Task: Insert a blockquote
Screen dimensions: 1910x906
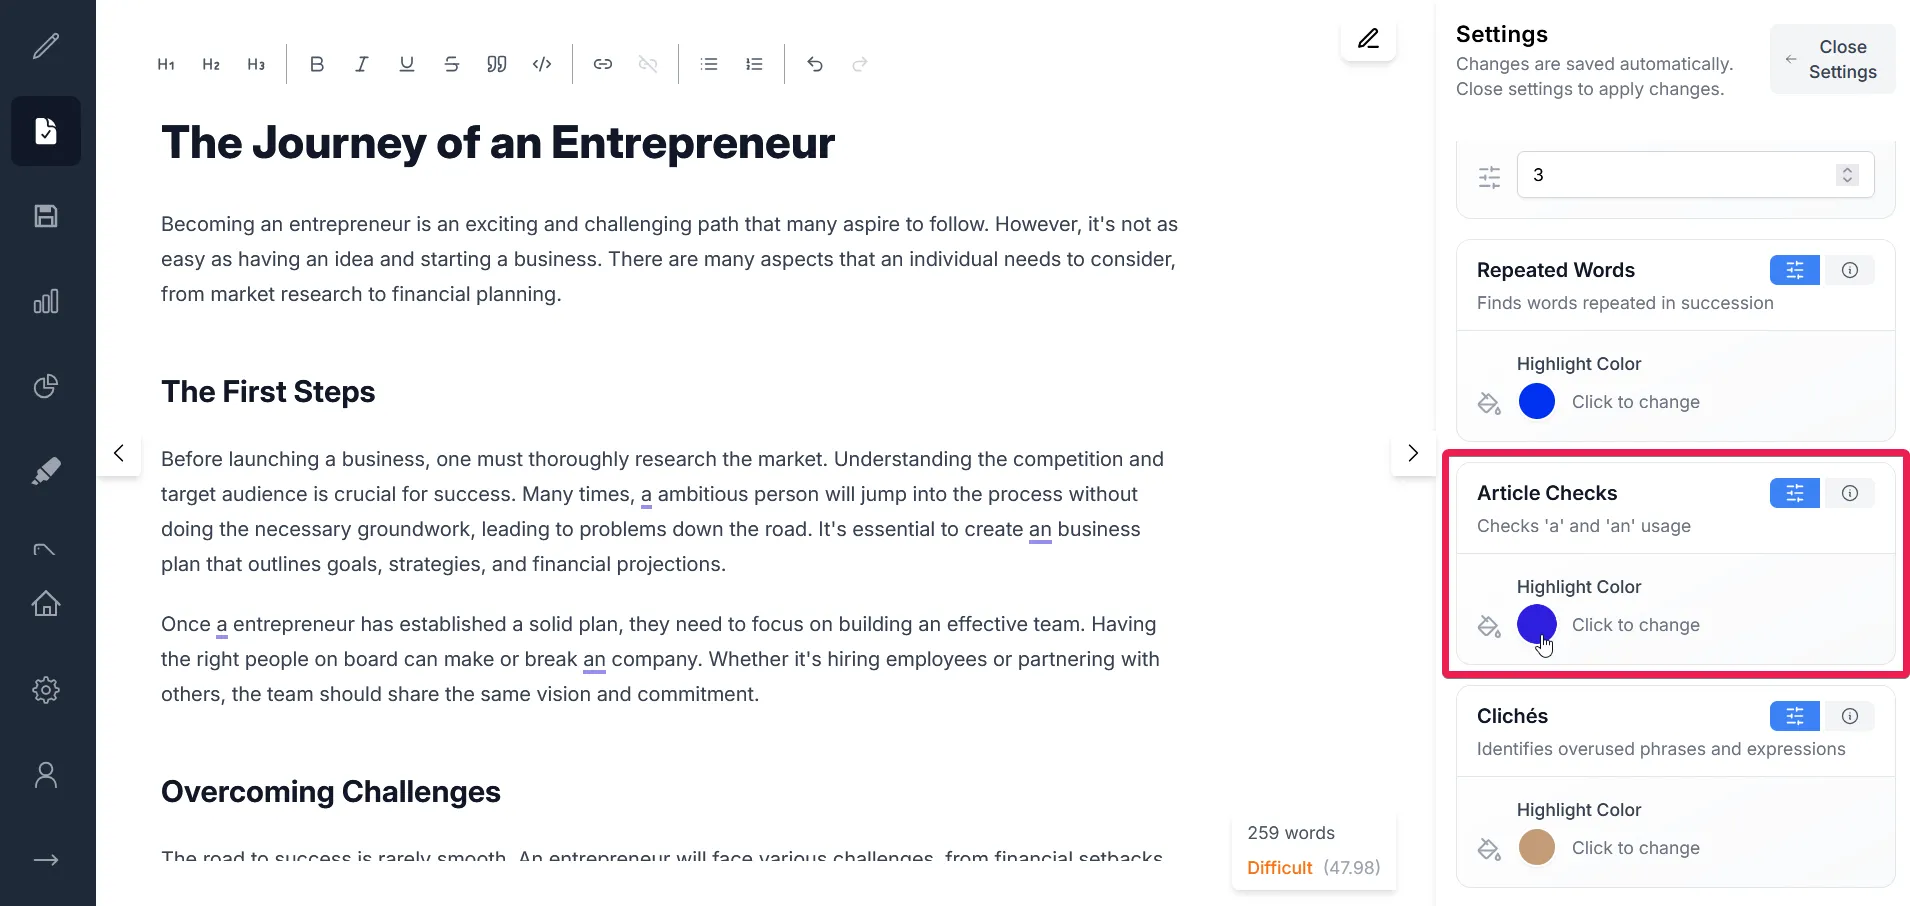Action: tap(497, 64)
